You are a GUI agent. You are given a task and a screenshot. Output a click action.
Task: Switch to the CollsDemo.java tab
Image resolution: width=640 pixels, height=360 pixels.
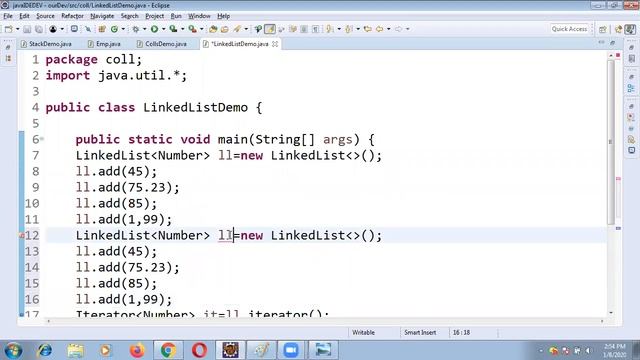click(162, 44)
